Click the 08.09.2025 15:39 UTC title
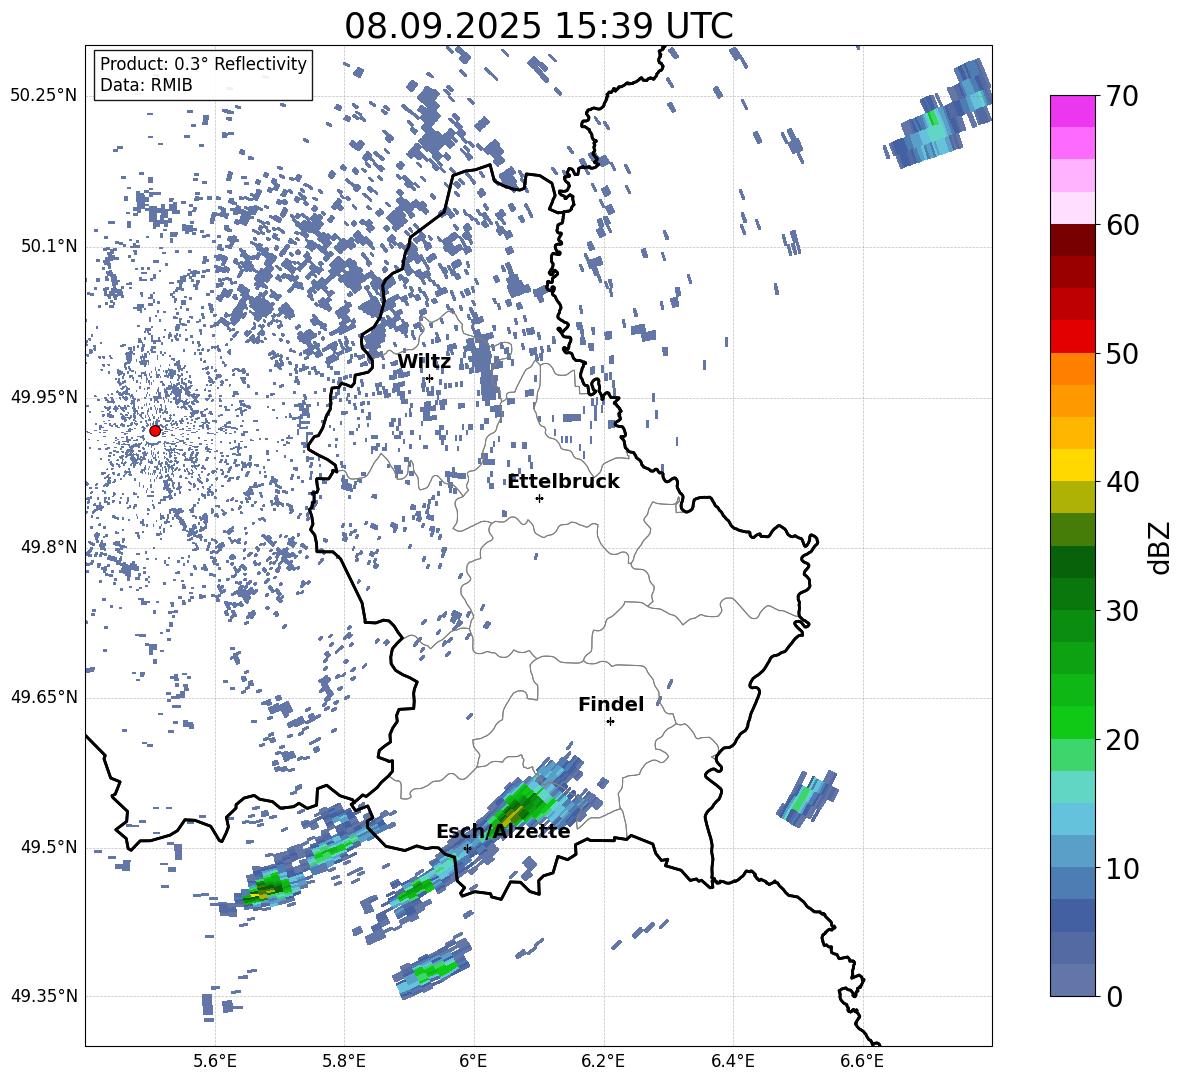 [538, 26]
